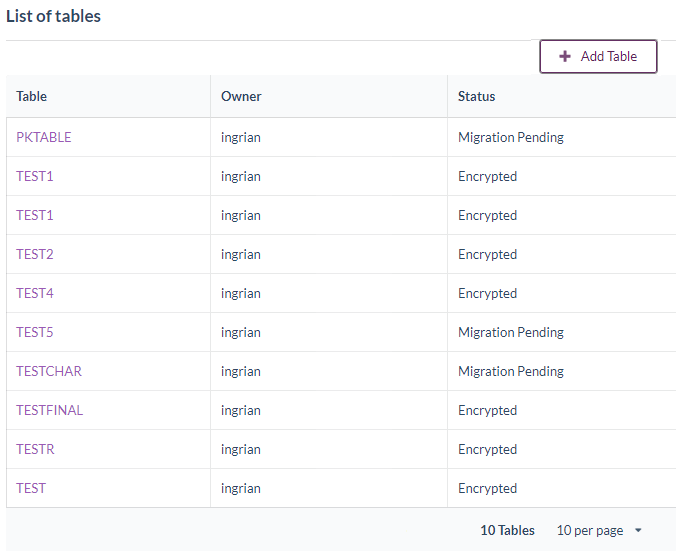Open the TEST4 table entry
Screen dimensions: 683x551
coord(35,293)
